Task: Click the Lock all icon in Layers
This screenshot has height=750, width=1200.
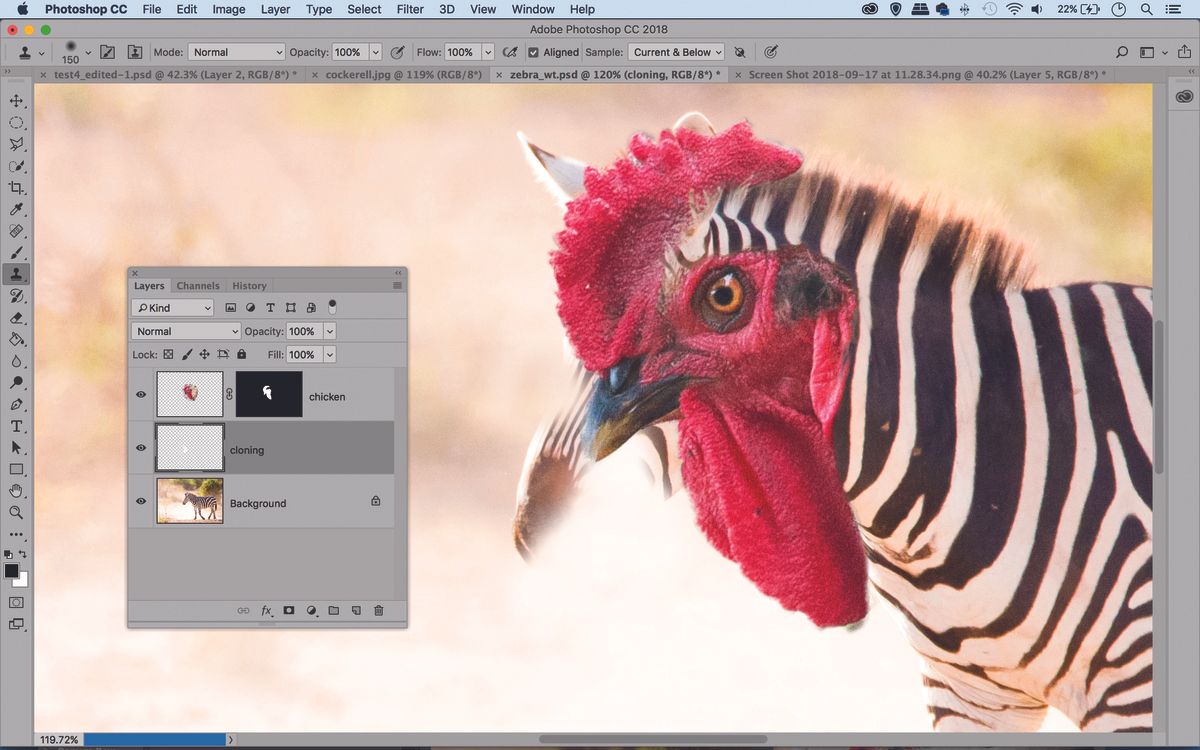Action: click(241, 354)
